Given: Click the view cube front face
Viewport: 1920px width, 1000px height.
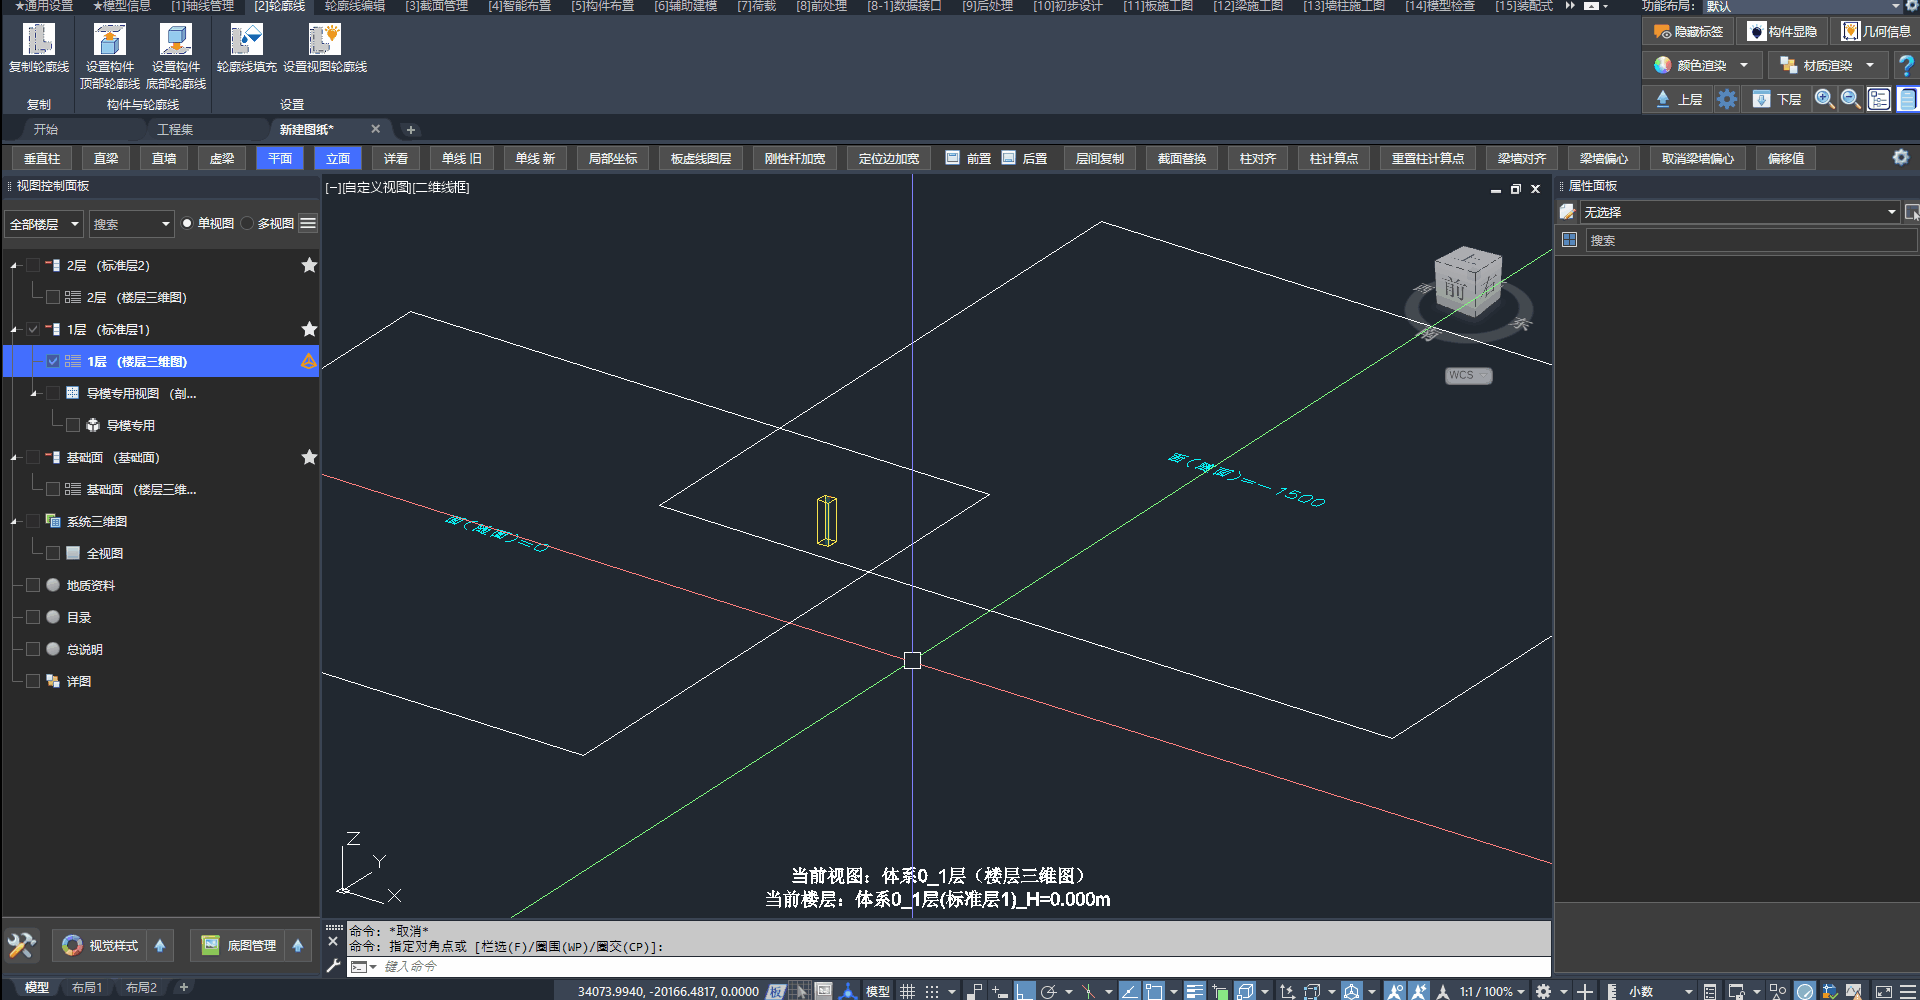Looking at the screenshot, I should pyautogui.click(x=1454, y=289).
